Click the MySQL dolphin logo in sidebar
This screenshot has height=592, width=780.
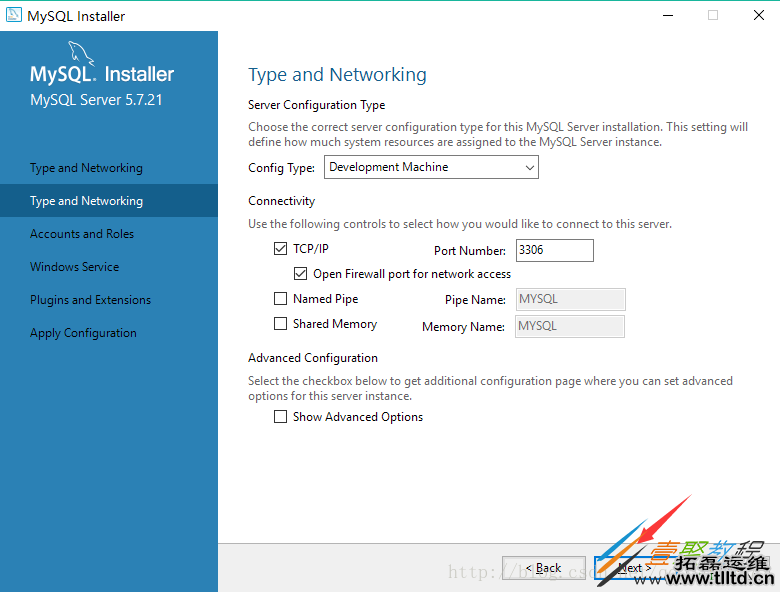[x=80, y=53]
